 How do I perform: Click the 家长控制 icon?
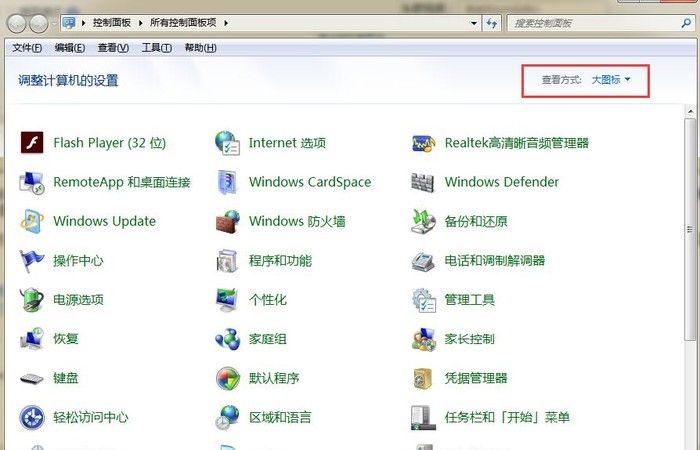click(423, 339)
